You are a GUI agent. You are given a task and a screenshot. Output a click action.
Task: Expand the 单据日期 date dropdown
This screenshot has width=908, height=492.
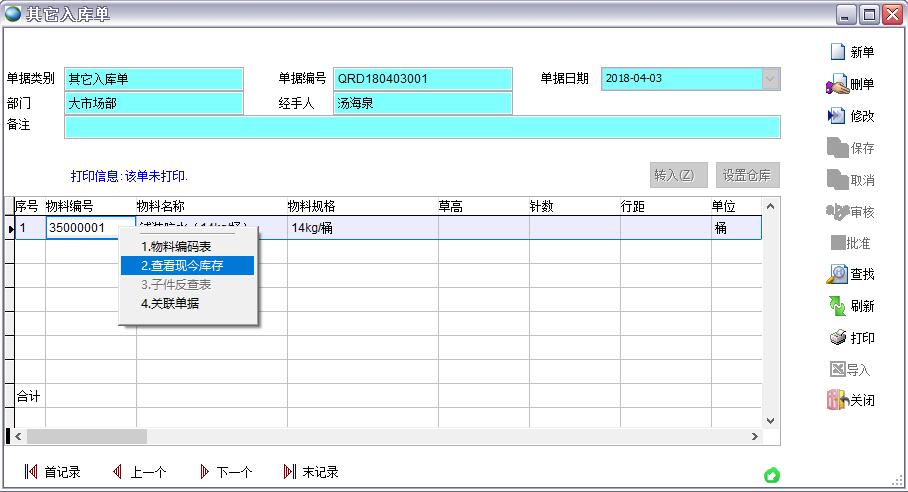tap(770, 79)
